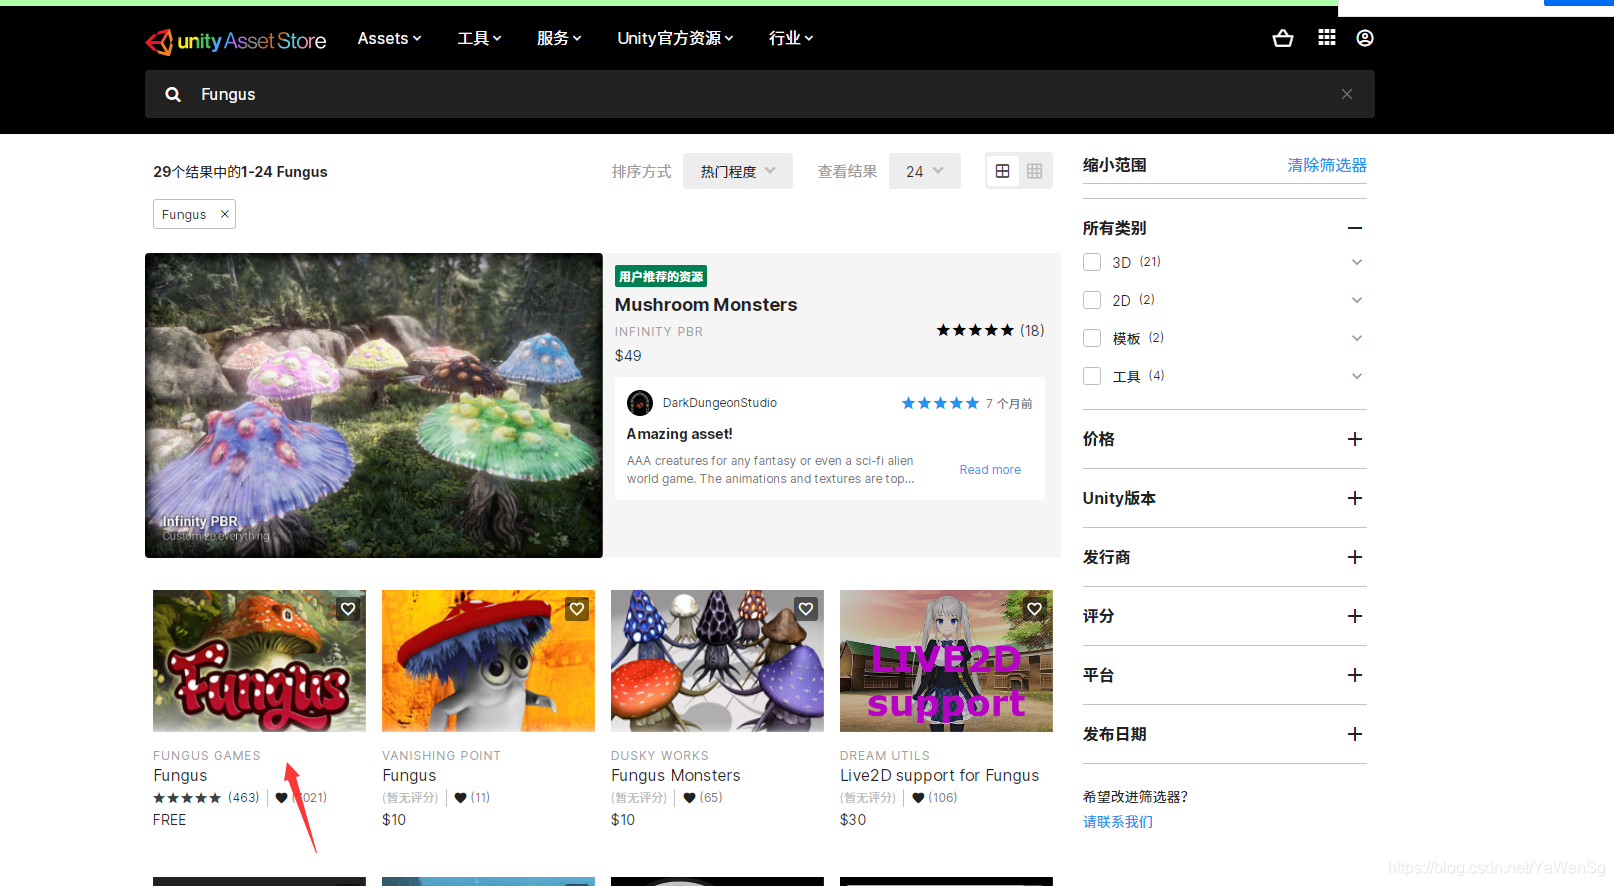Clear the Fungus search text
The height and width of the screenshot is (886, 1614).
click(x=1347, y=94)
